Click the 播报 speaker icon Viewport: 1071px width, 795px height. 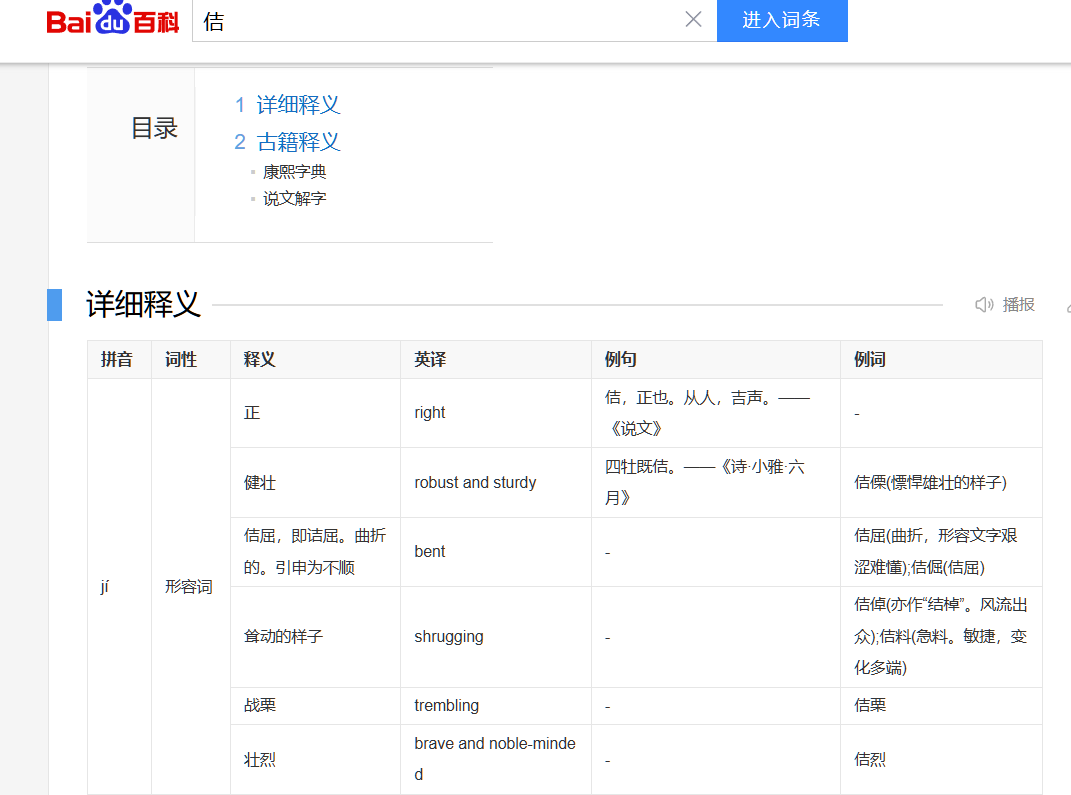[984, 305]
